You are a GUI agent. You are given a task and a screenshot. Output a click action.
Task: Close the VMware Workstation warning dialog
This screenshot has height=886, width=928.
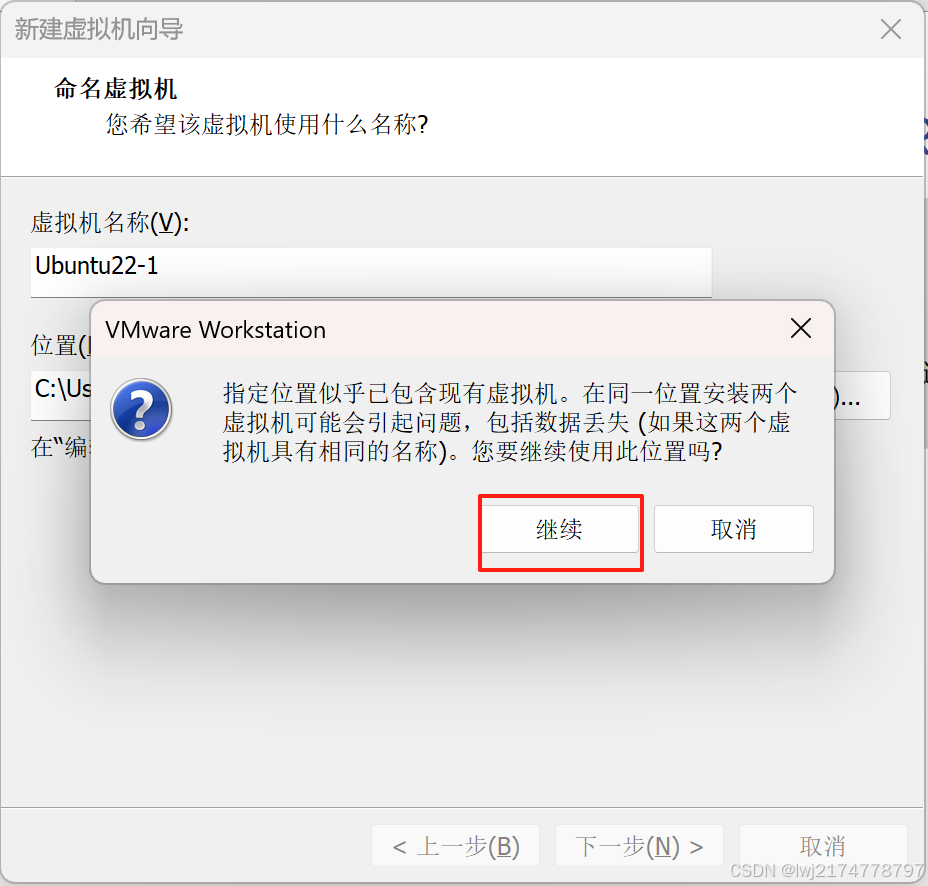(x=801, y=328)
